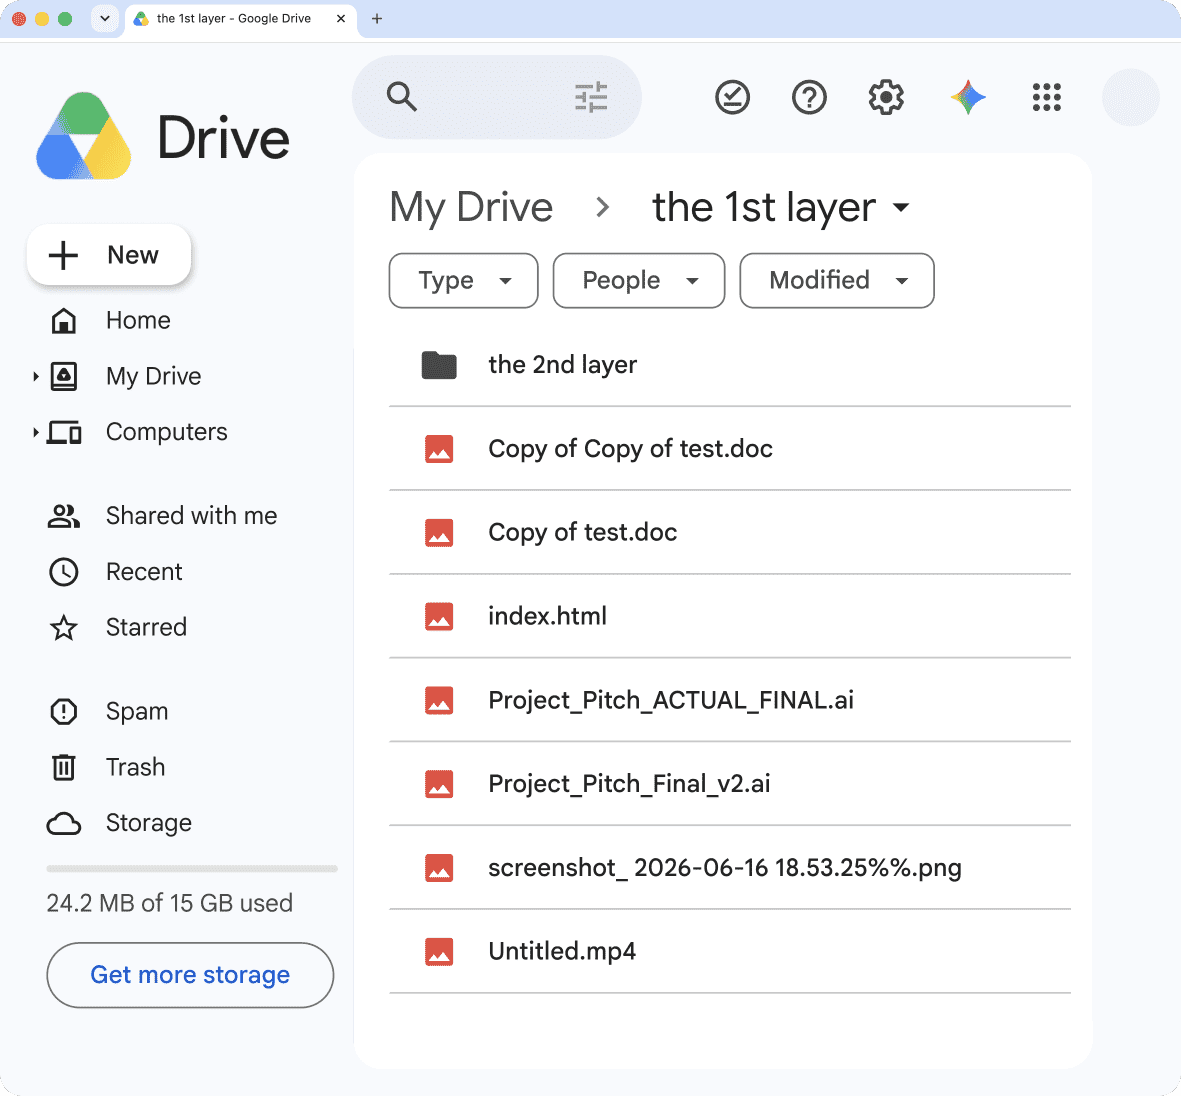Select the screenshot_ 2026-06-16 png file
The image size is (1181, 1096).
coord(725,868)
